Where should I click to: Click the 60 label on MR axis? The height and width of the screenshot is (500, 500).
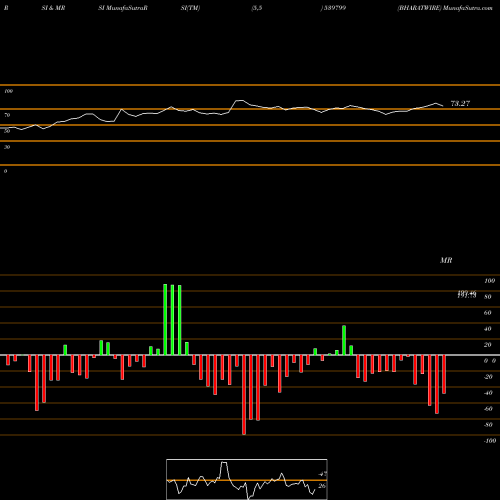(x=488, y=313)
